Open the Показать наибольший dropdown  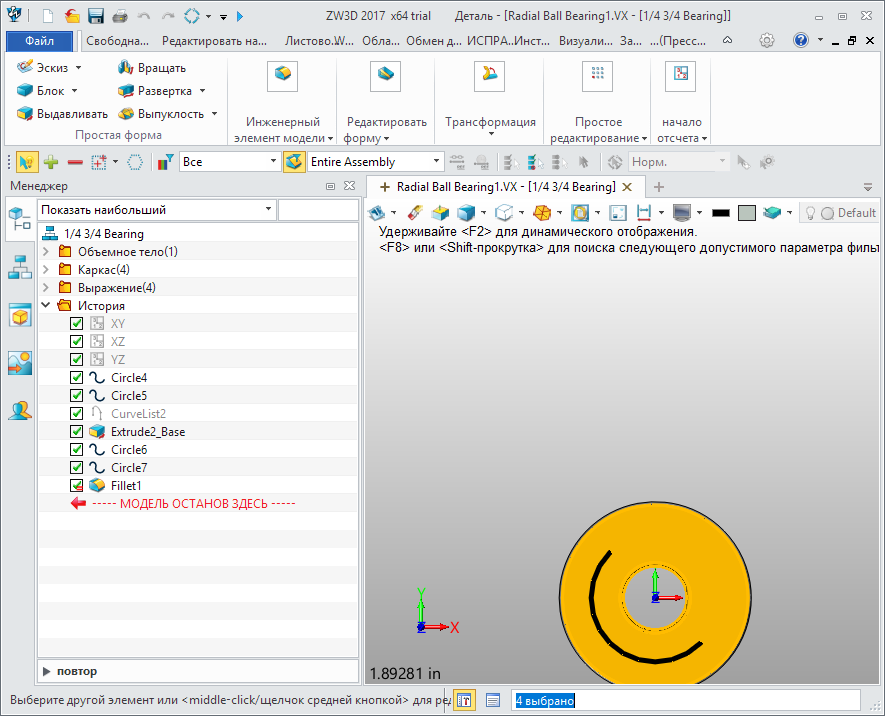[268, 210]
